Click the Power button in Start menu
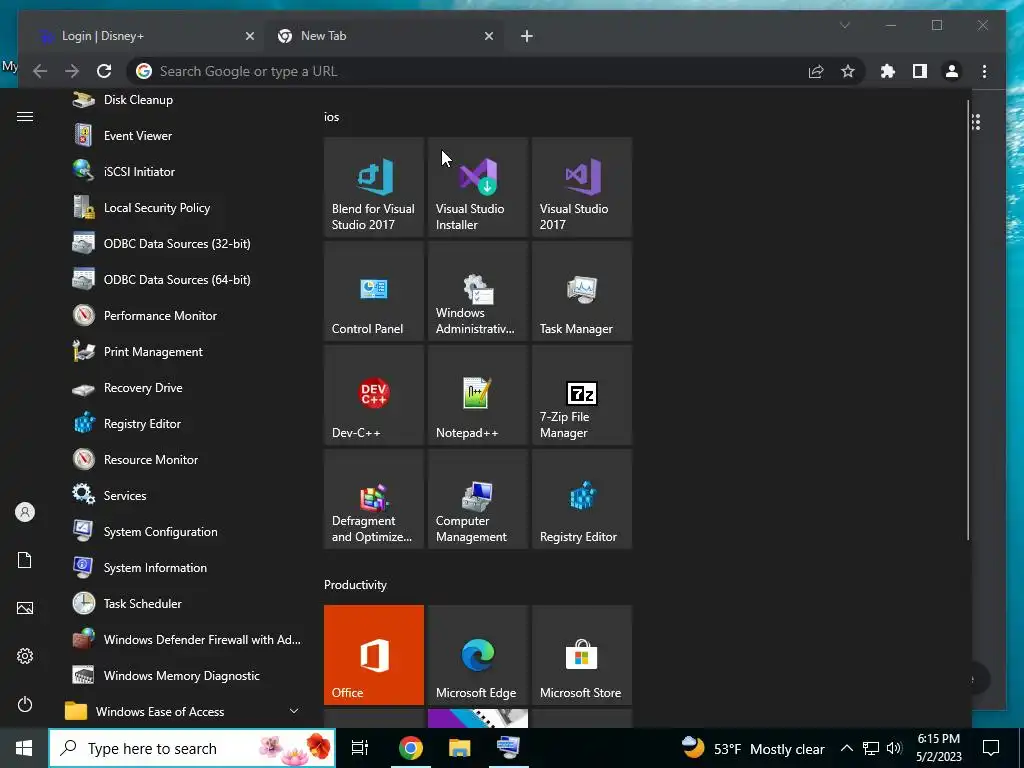The image size is (1024, 768). (x=25, y=705)
